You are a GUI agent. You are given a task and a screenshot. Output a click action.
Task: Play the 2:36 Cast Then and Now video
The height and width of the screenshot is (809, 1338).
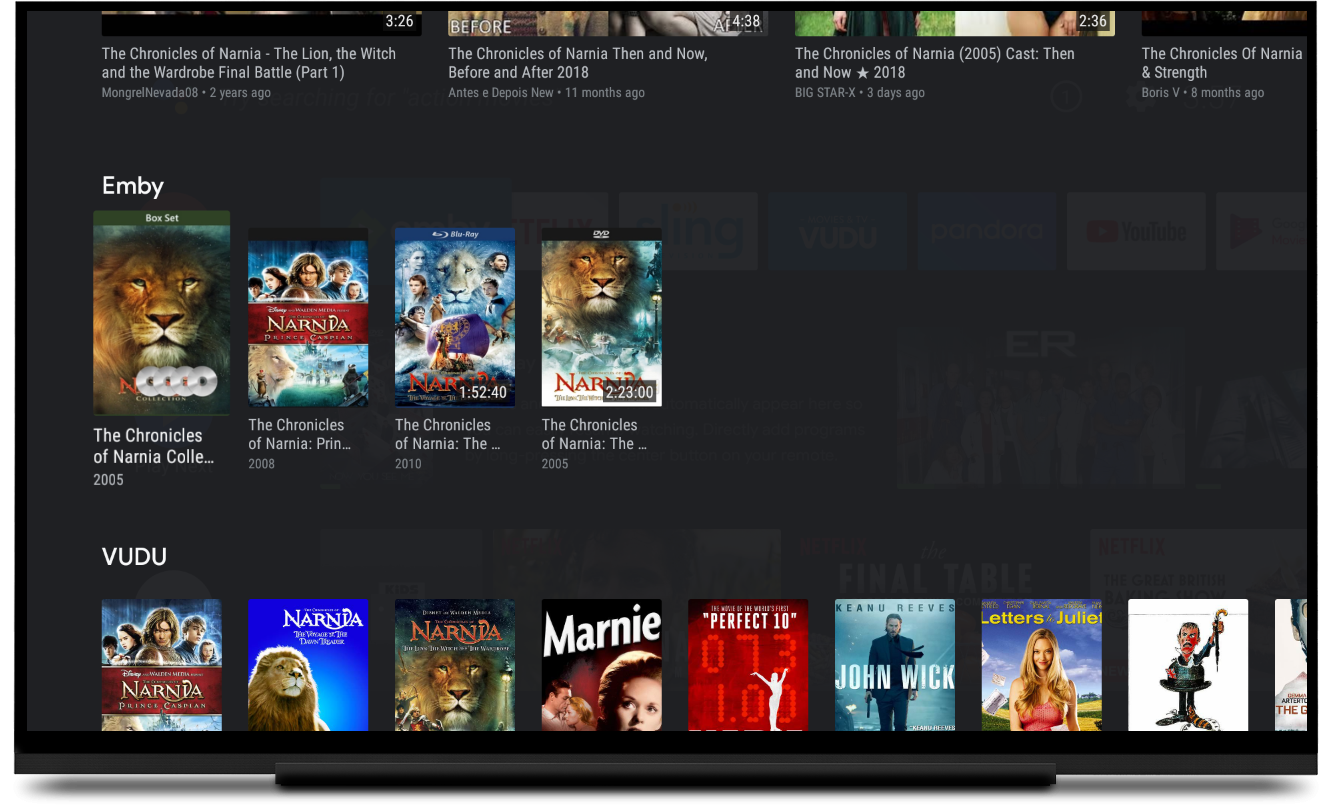(955, 24)
